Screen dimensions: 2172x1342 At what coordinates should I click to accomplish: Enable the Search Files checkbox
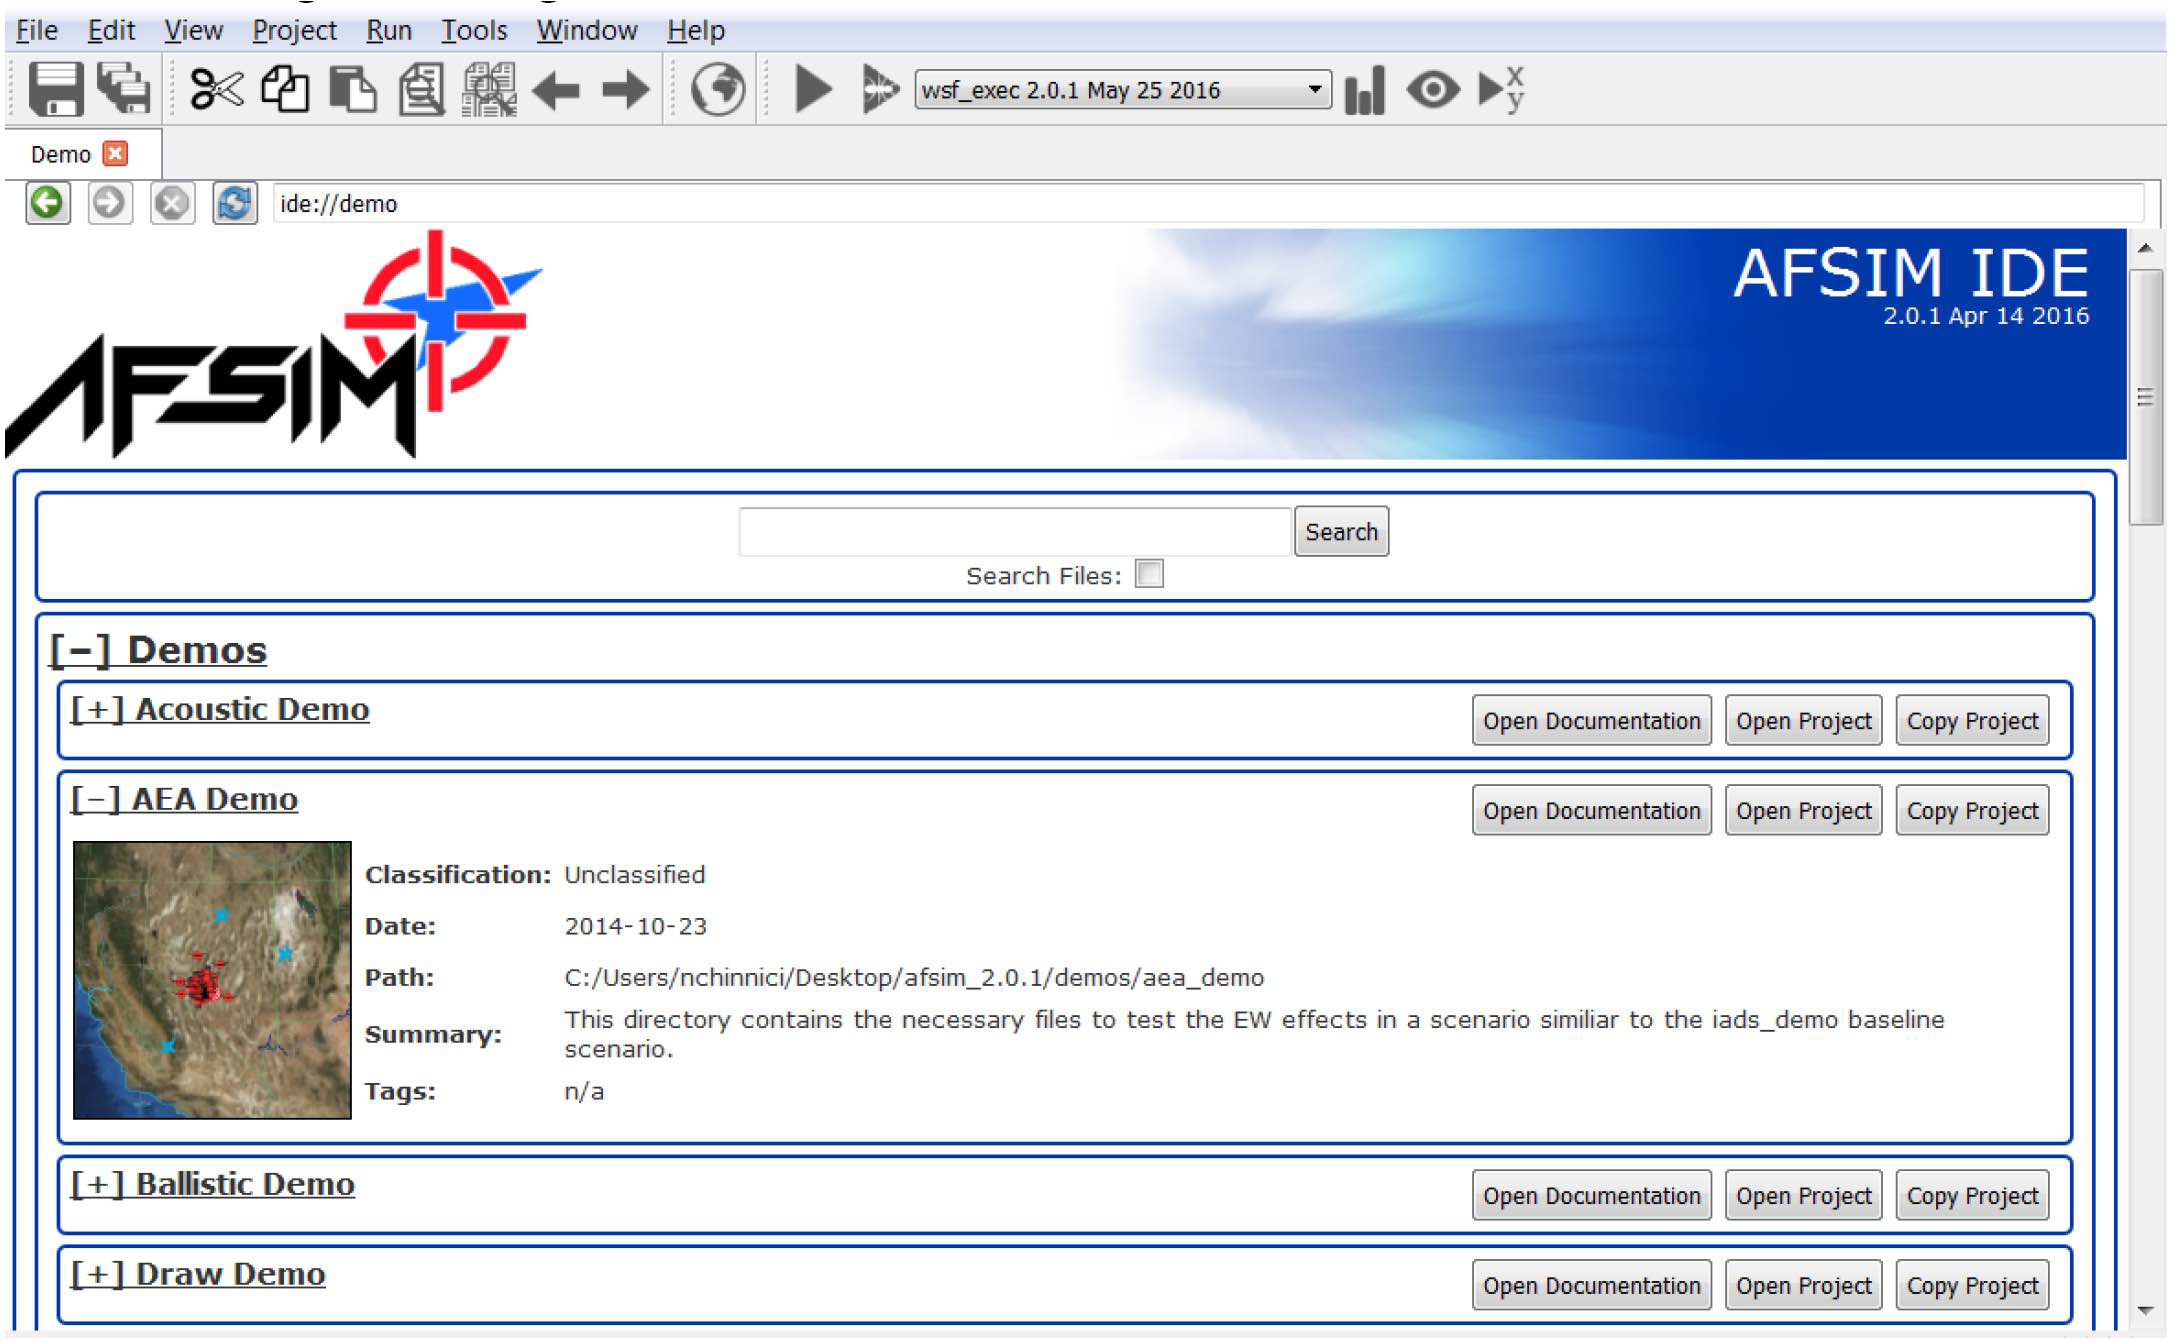point(1149,574)
